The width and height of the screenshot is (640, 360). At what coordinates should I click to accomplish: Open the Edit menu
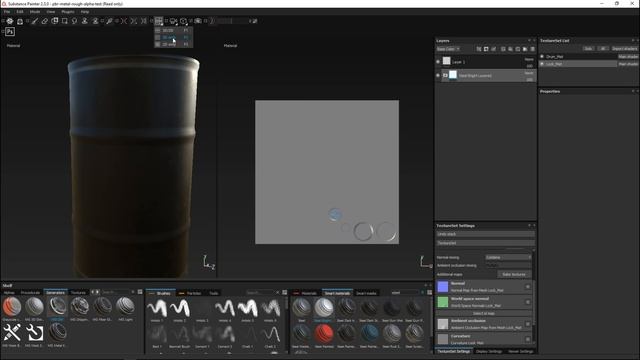[x=20, y=12]
